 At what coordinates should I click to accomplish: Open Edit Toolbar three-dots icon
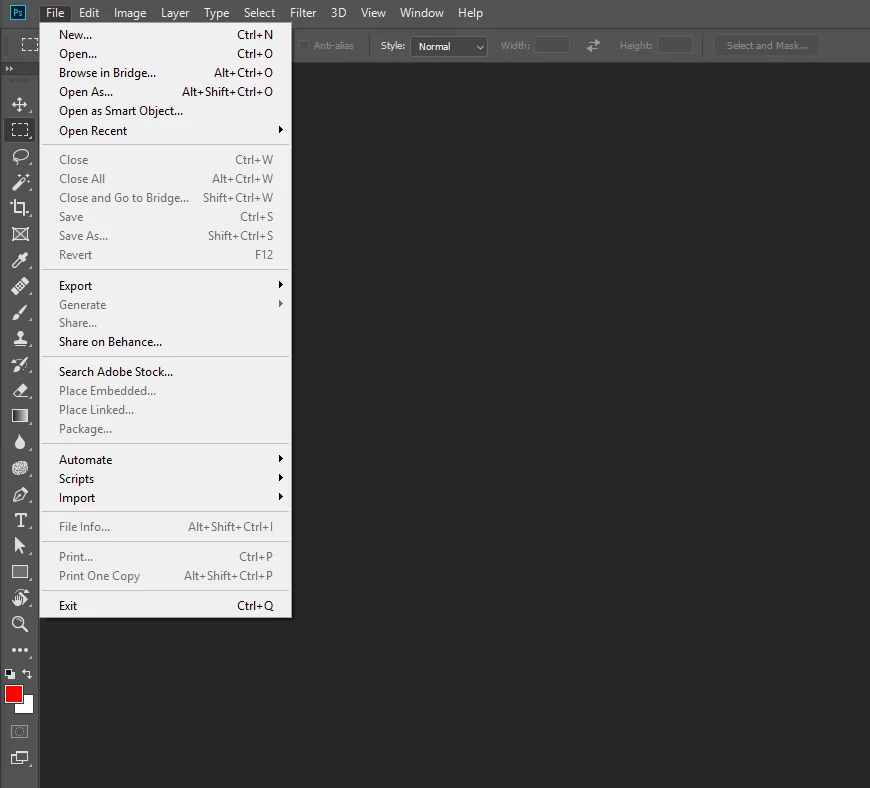click(20, 650)
